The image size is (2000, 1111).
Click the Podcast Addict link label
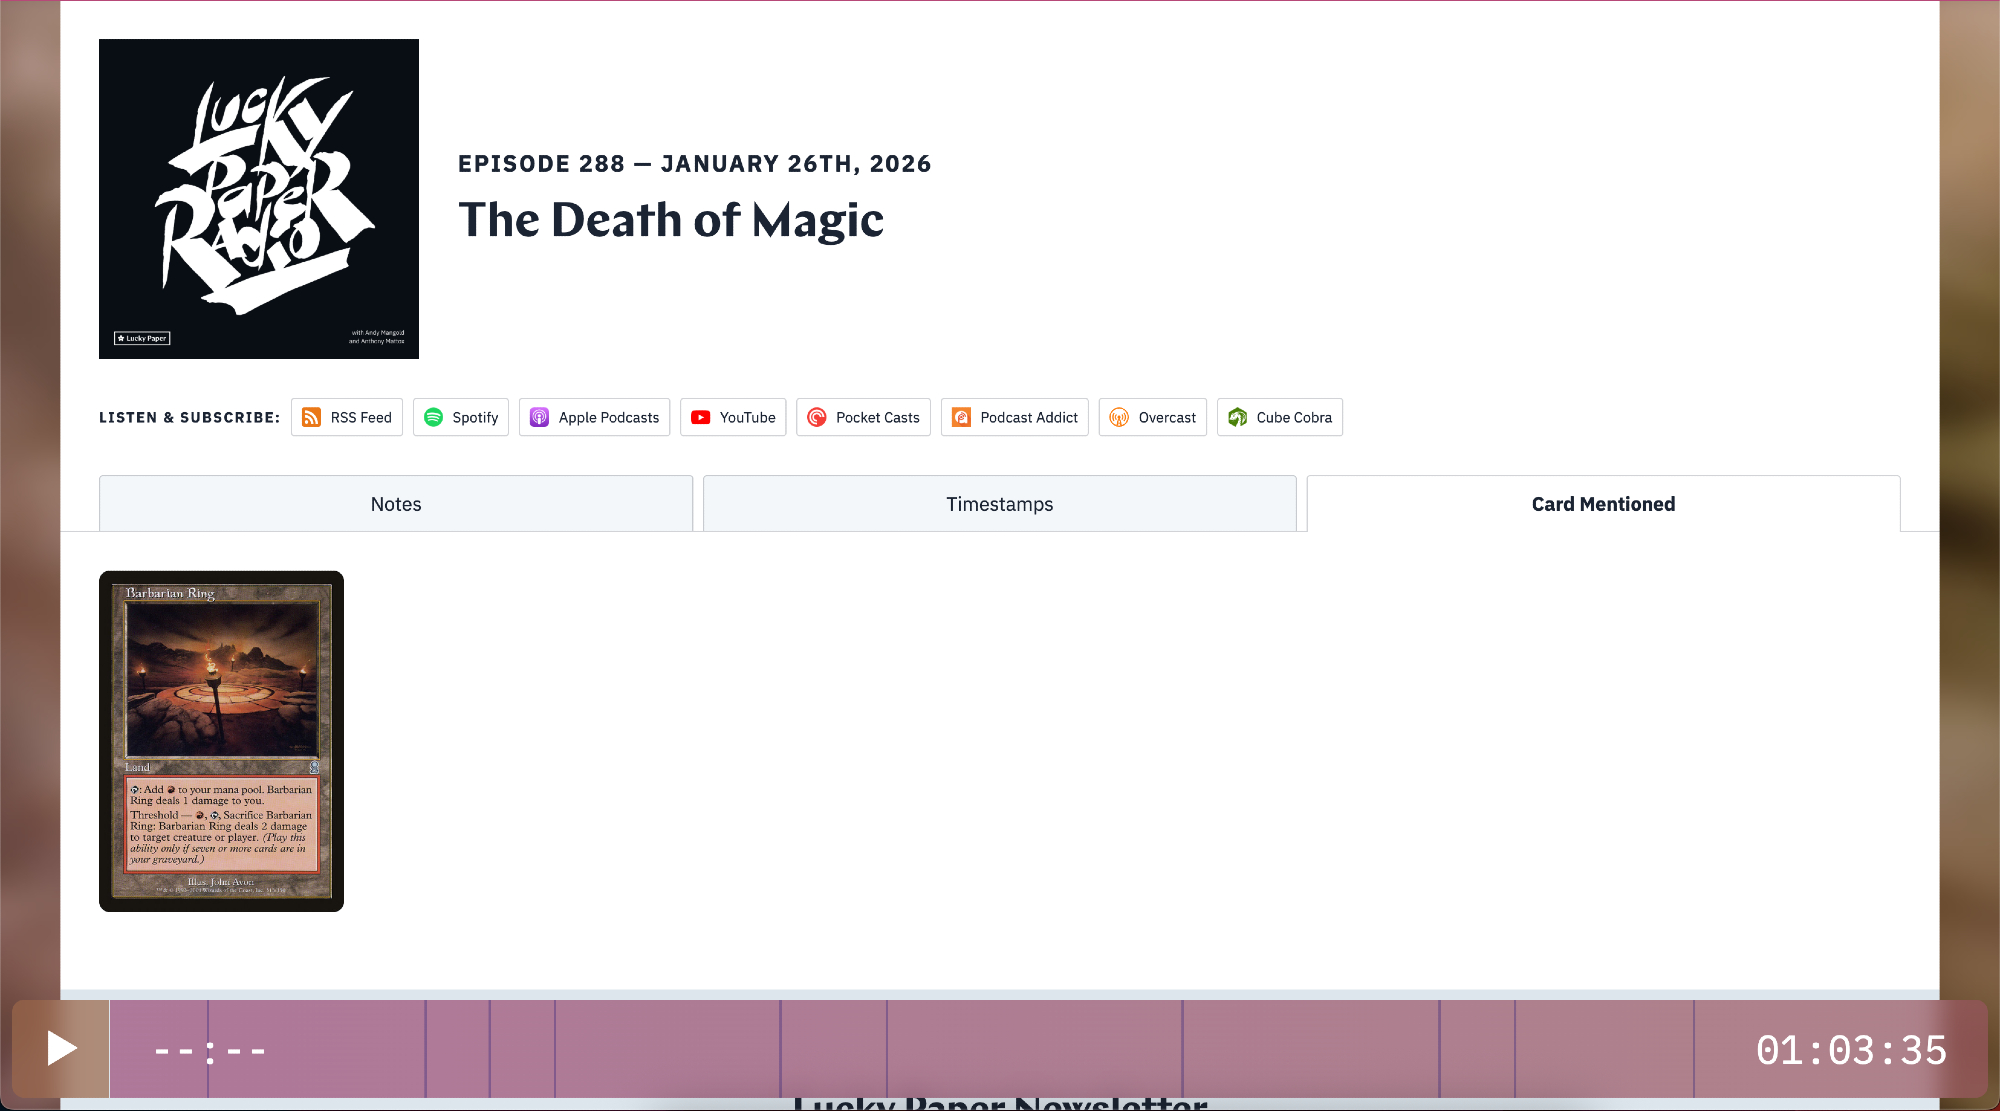tap(1029, 417)
